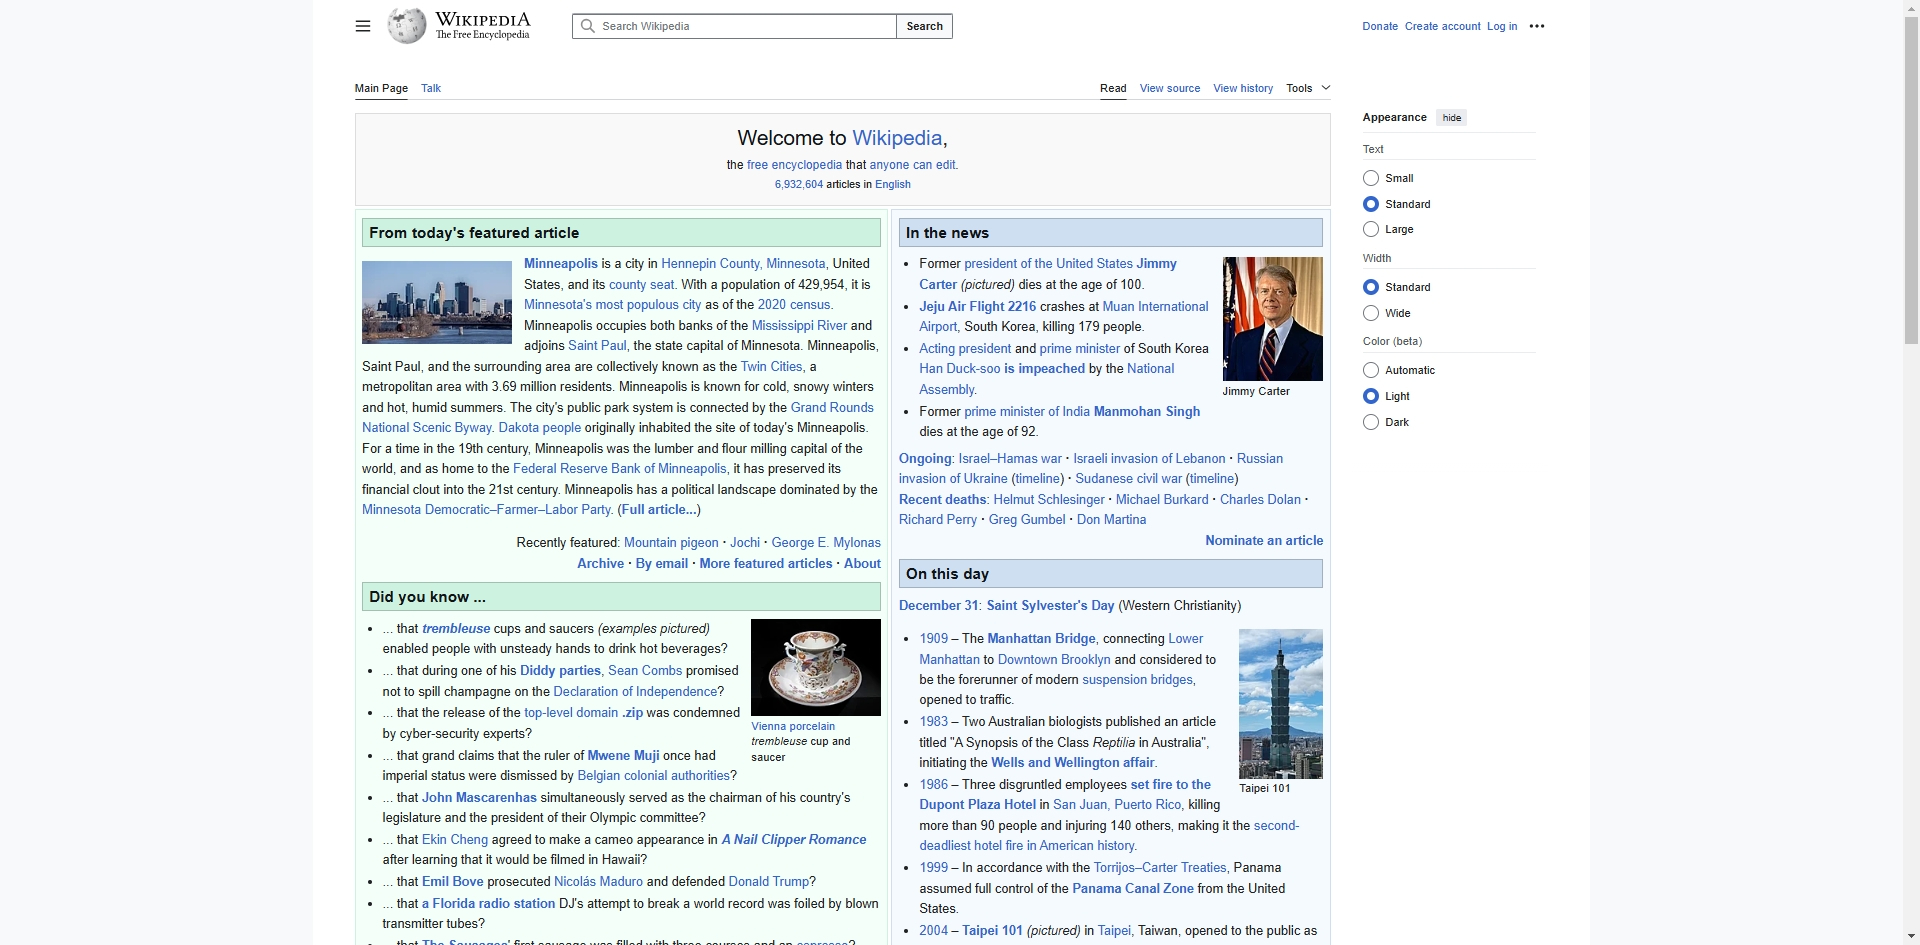Open the trembleuse cup and saucer image
Viewport: 1920px width, 945px height.
click(x=815, y=667)
